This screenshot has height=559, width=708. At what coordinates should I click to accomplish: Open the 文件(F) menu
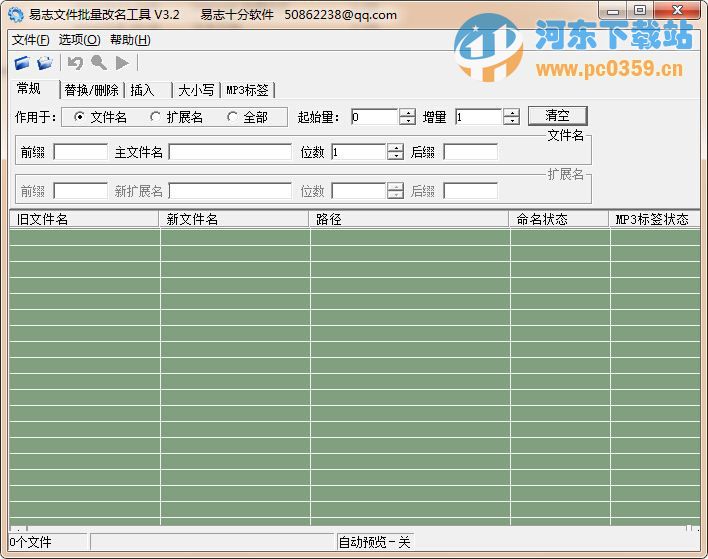[x=30, y=40]
